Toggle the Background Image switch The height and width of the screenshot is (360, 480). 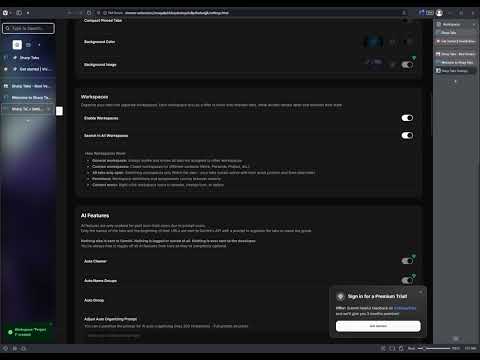pos(407,65)
